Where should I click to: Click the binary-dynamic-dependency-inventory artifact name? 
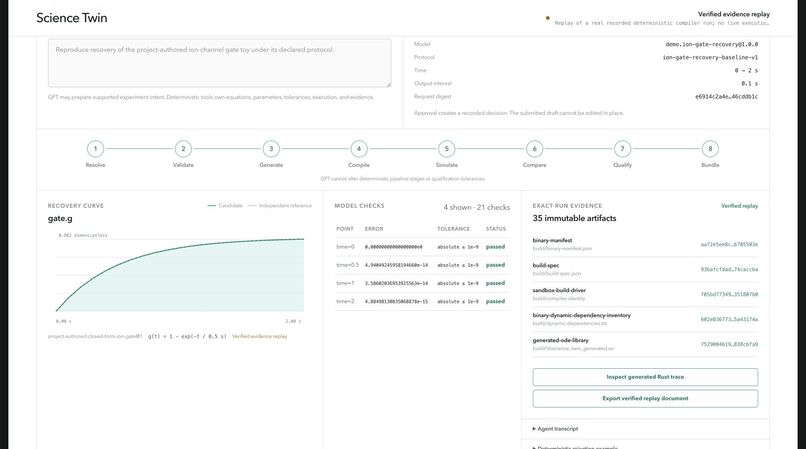(581, 315)
